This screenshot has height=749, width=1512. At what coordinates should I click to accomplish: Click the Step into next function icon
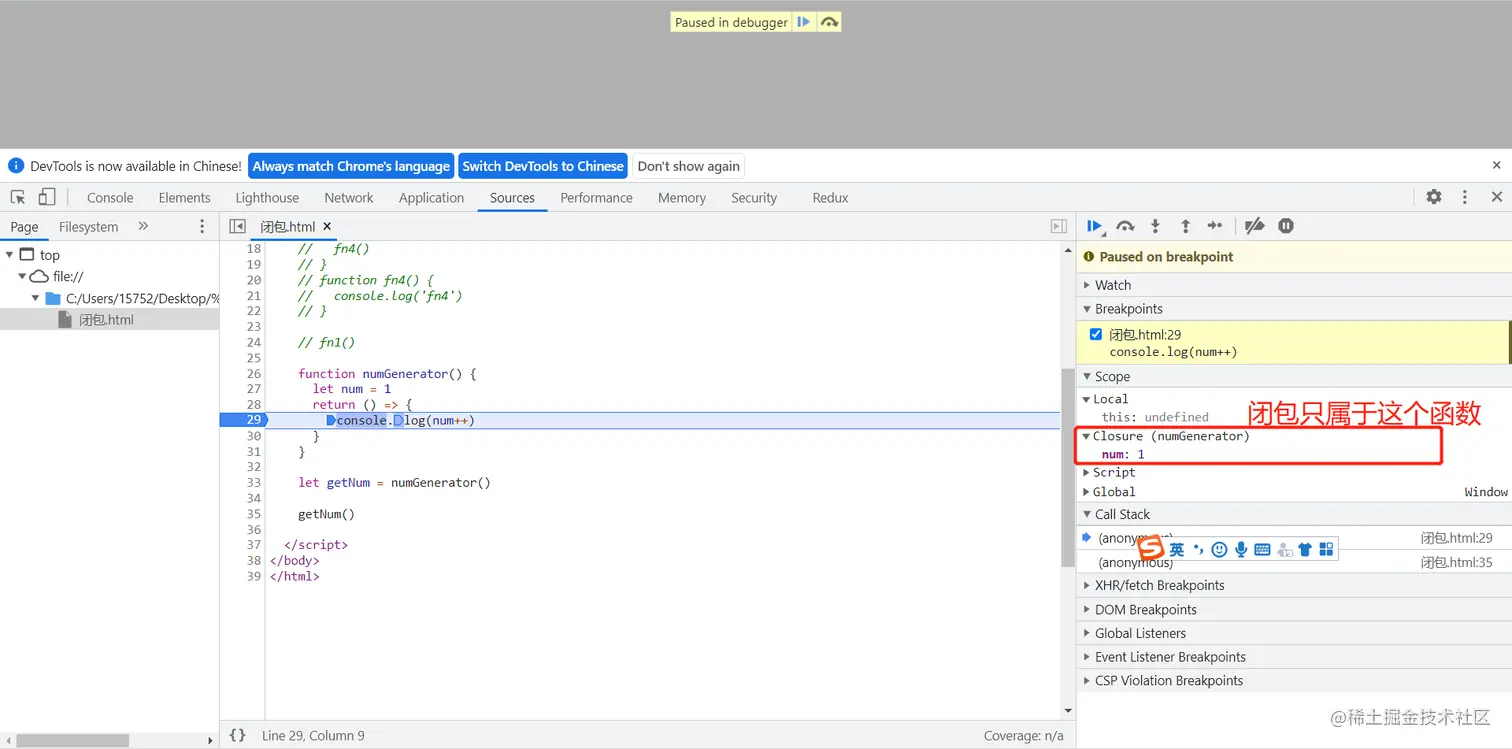tap(1155, 227)
